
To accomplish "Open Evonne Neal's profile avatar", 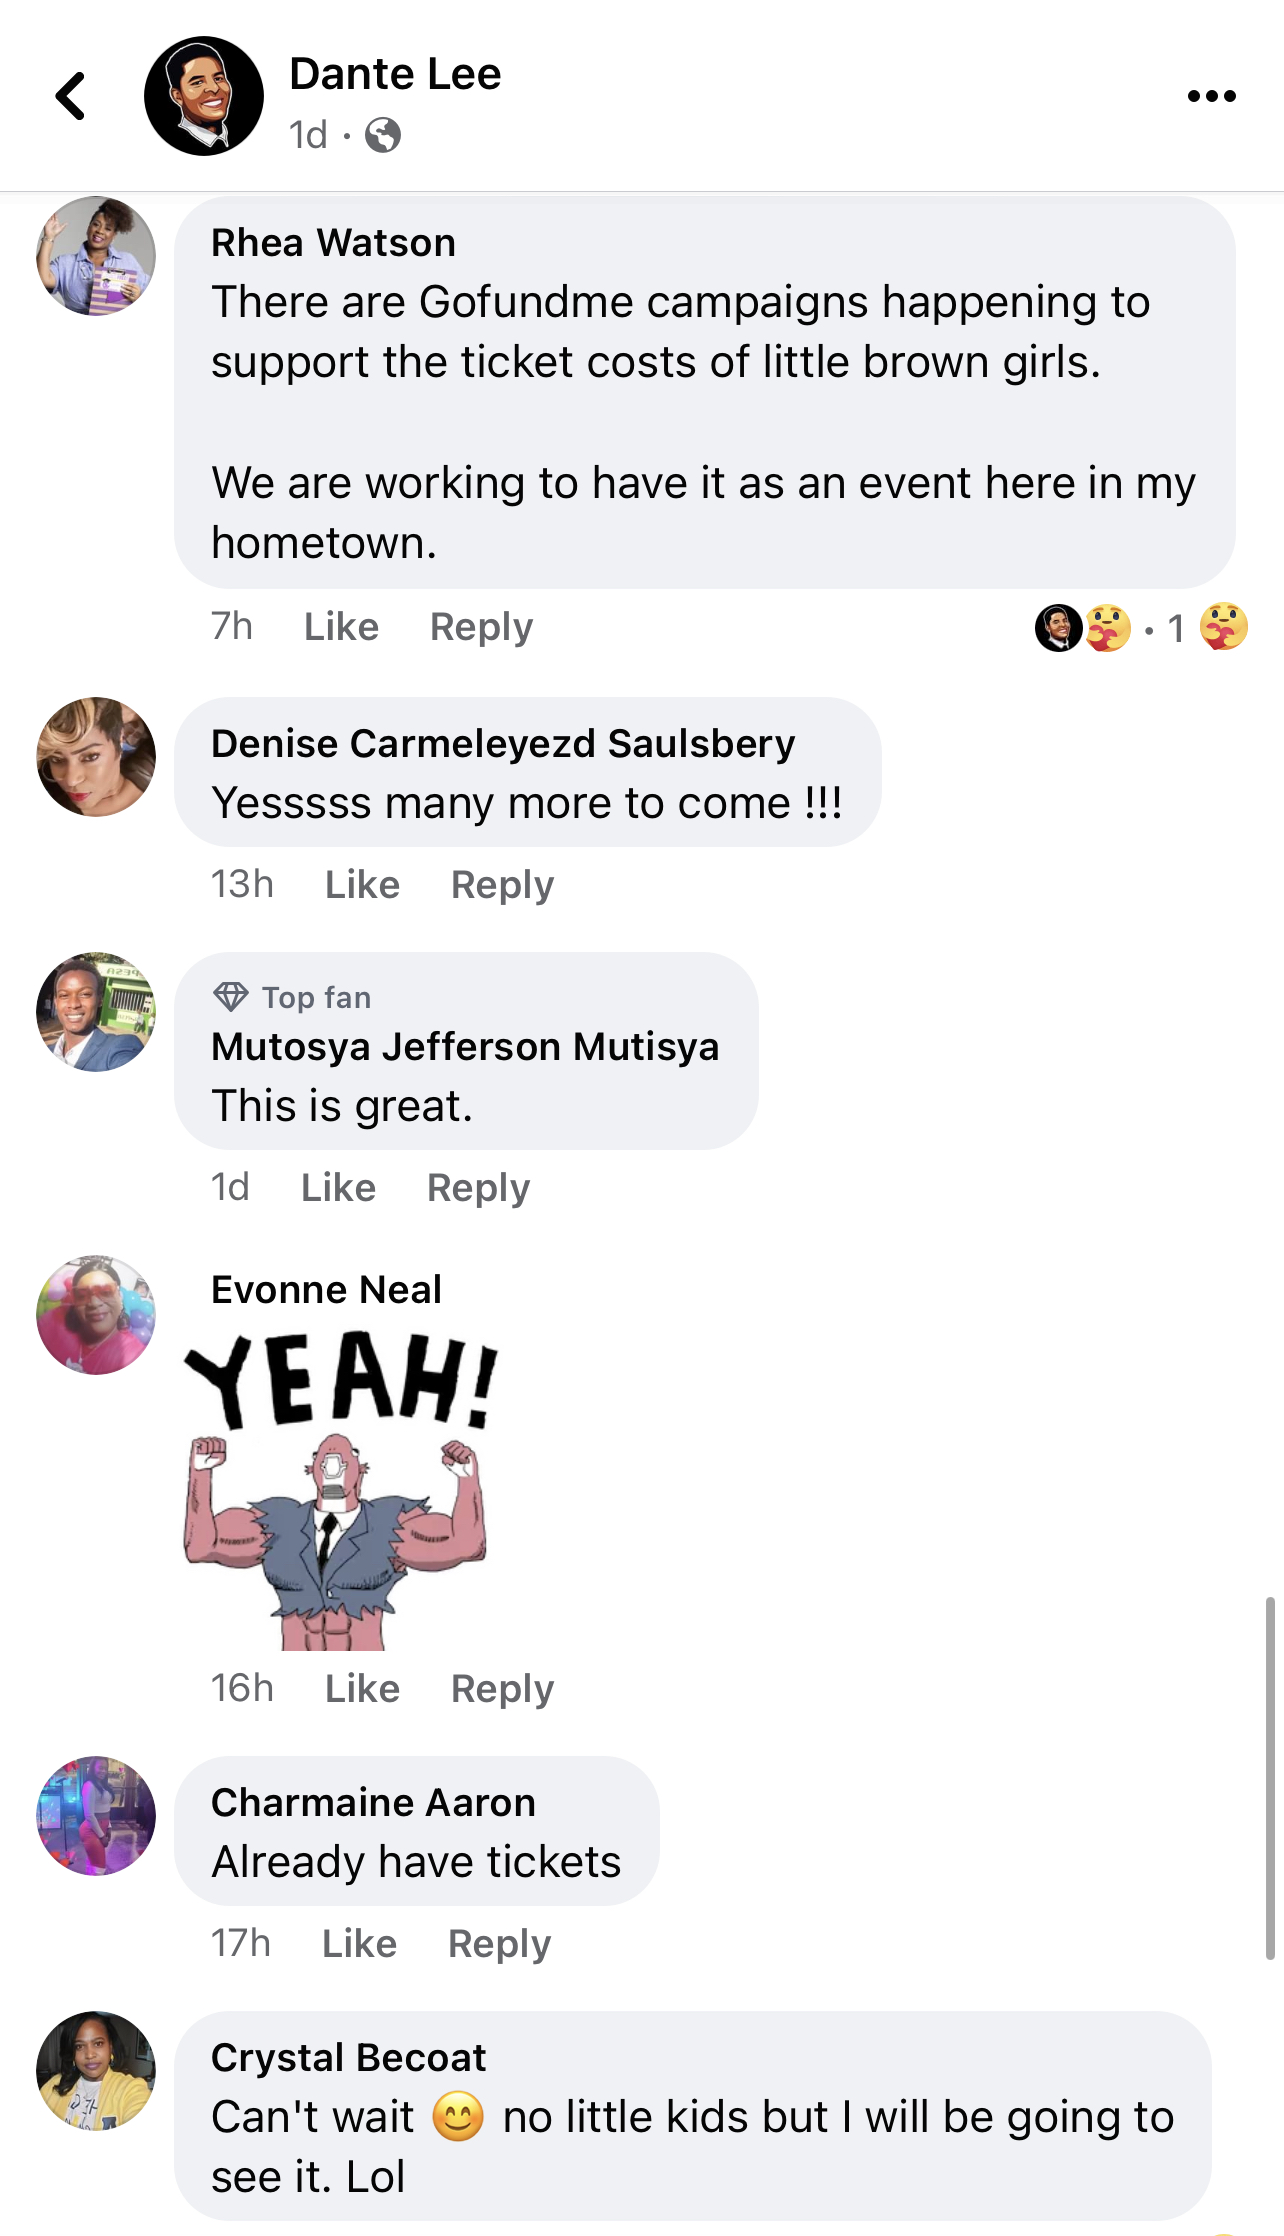I will click(96, 1315).
